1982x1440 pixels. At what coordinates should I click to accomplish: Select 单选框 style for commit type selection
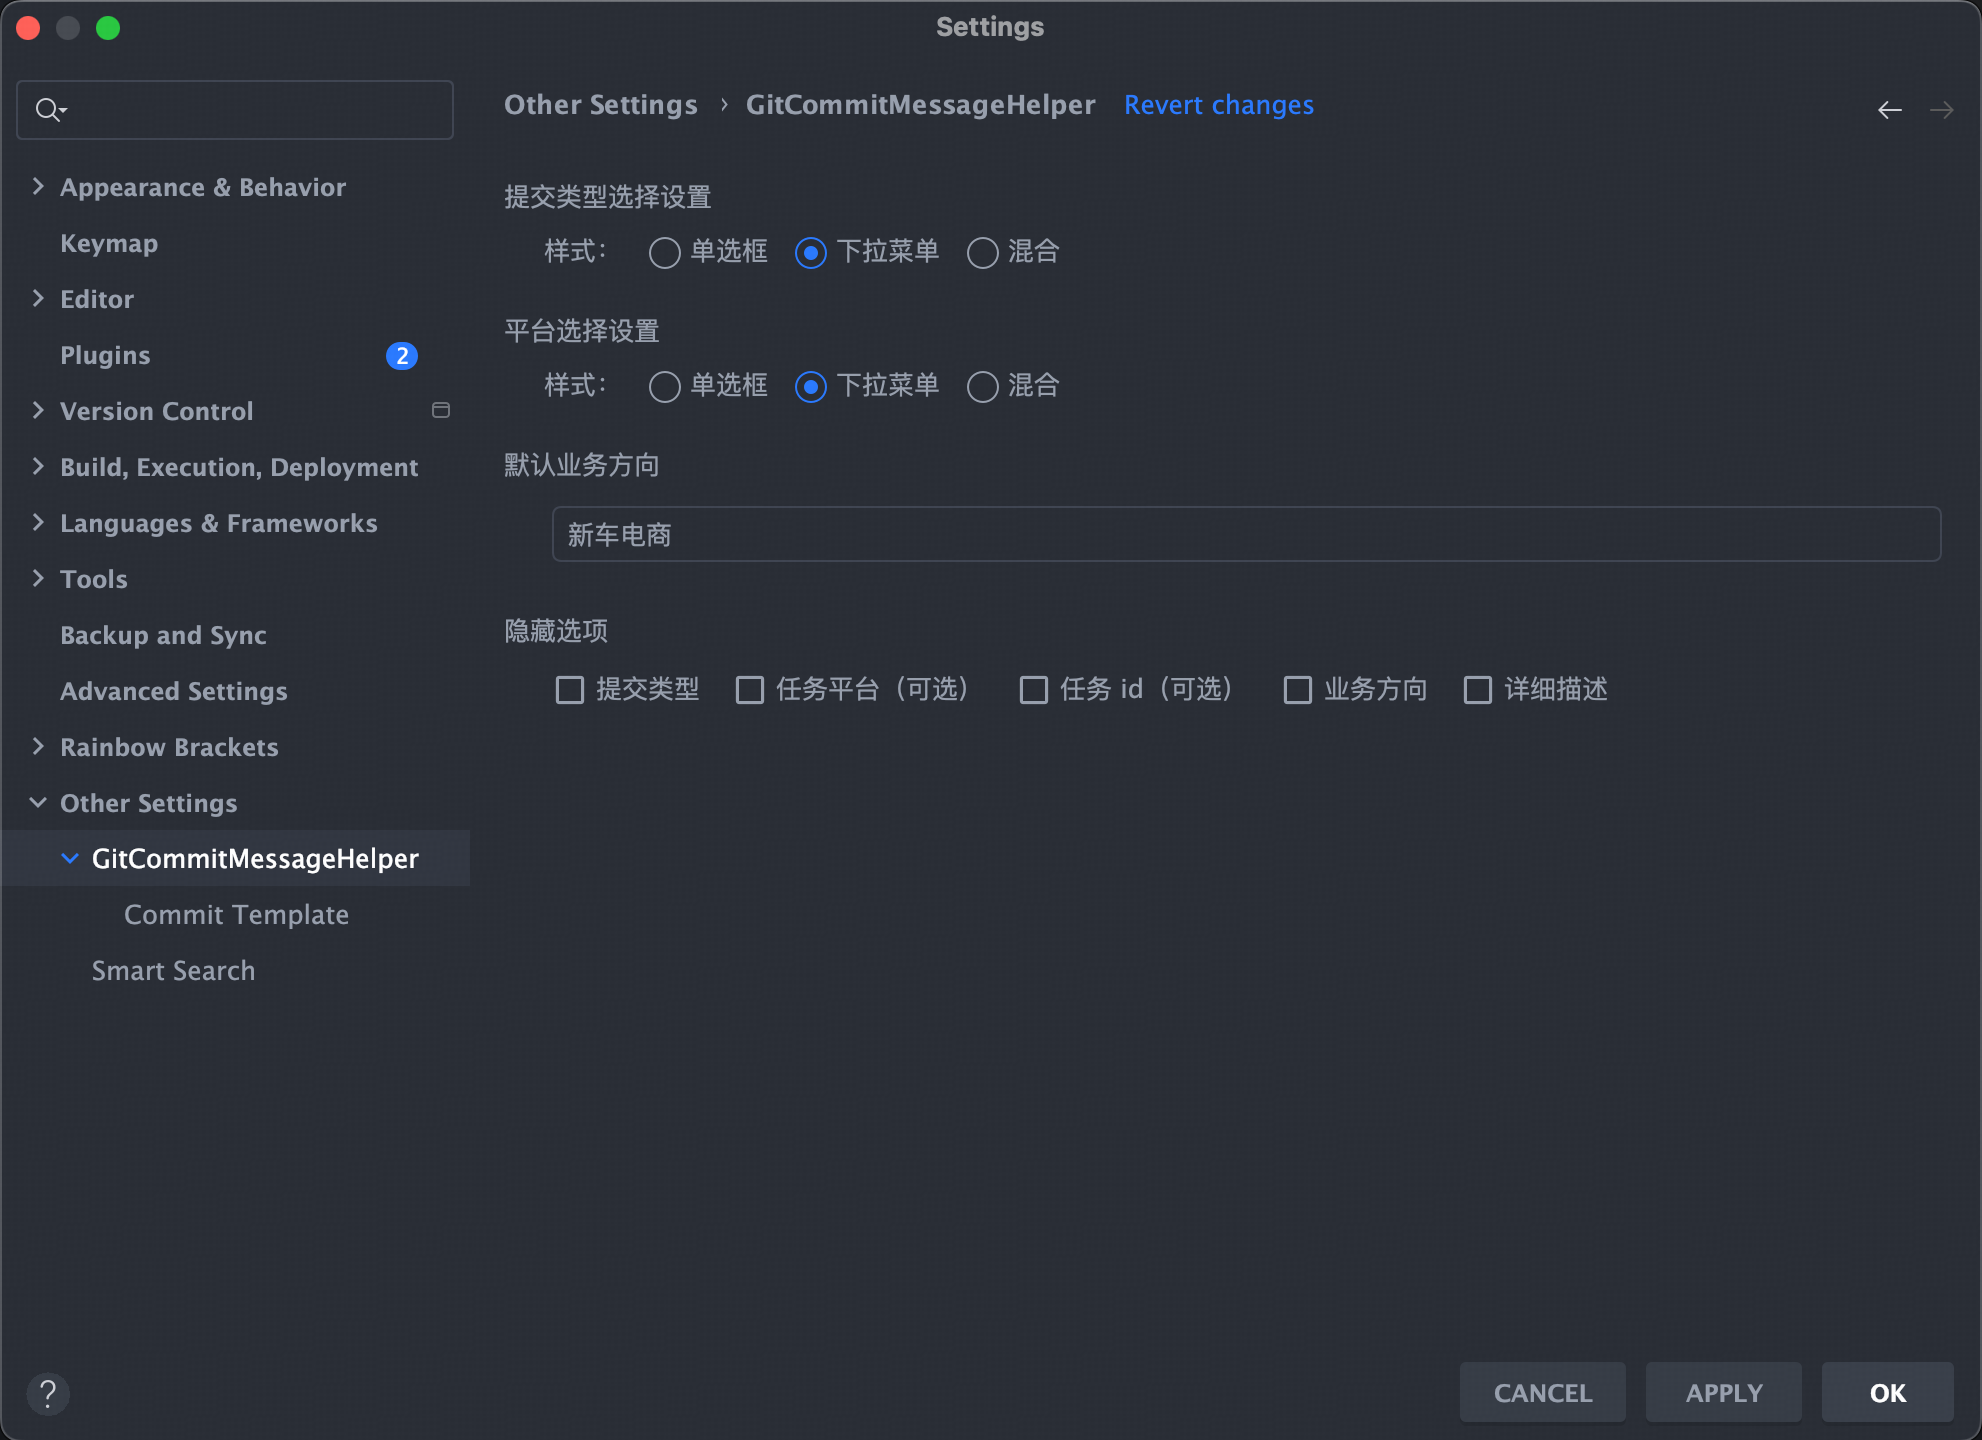[664, 253]
